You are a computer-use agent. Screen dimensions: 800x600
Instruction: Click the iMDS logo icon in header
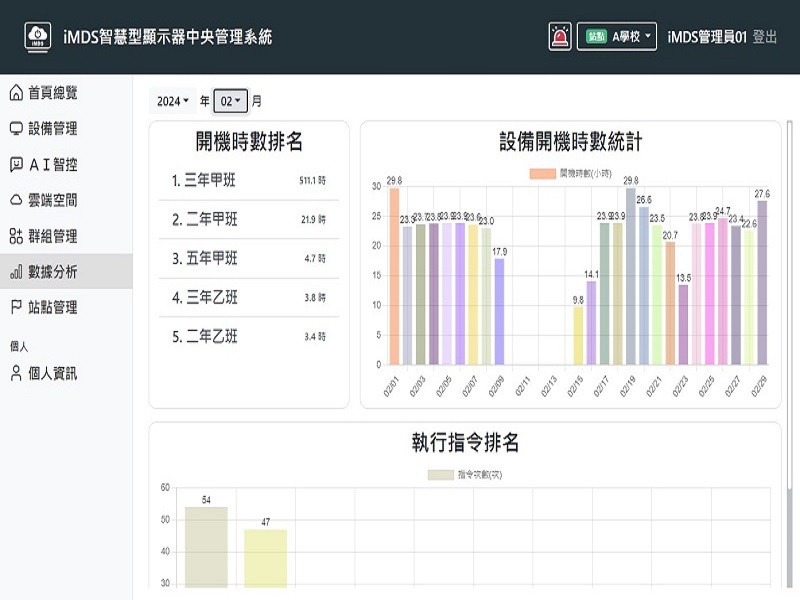pyautogui.click(x=38, y=37)
